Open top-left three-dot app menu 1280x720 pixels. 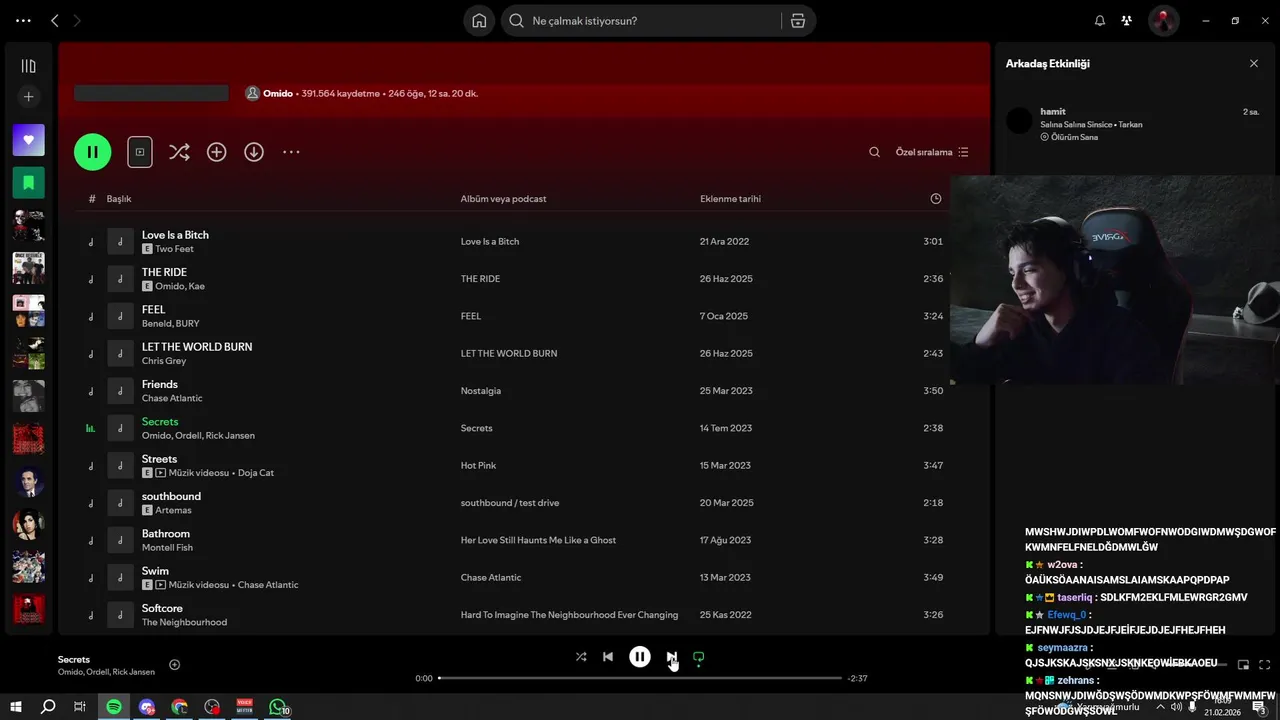coord(23,20)
